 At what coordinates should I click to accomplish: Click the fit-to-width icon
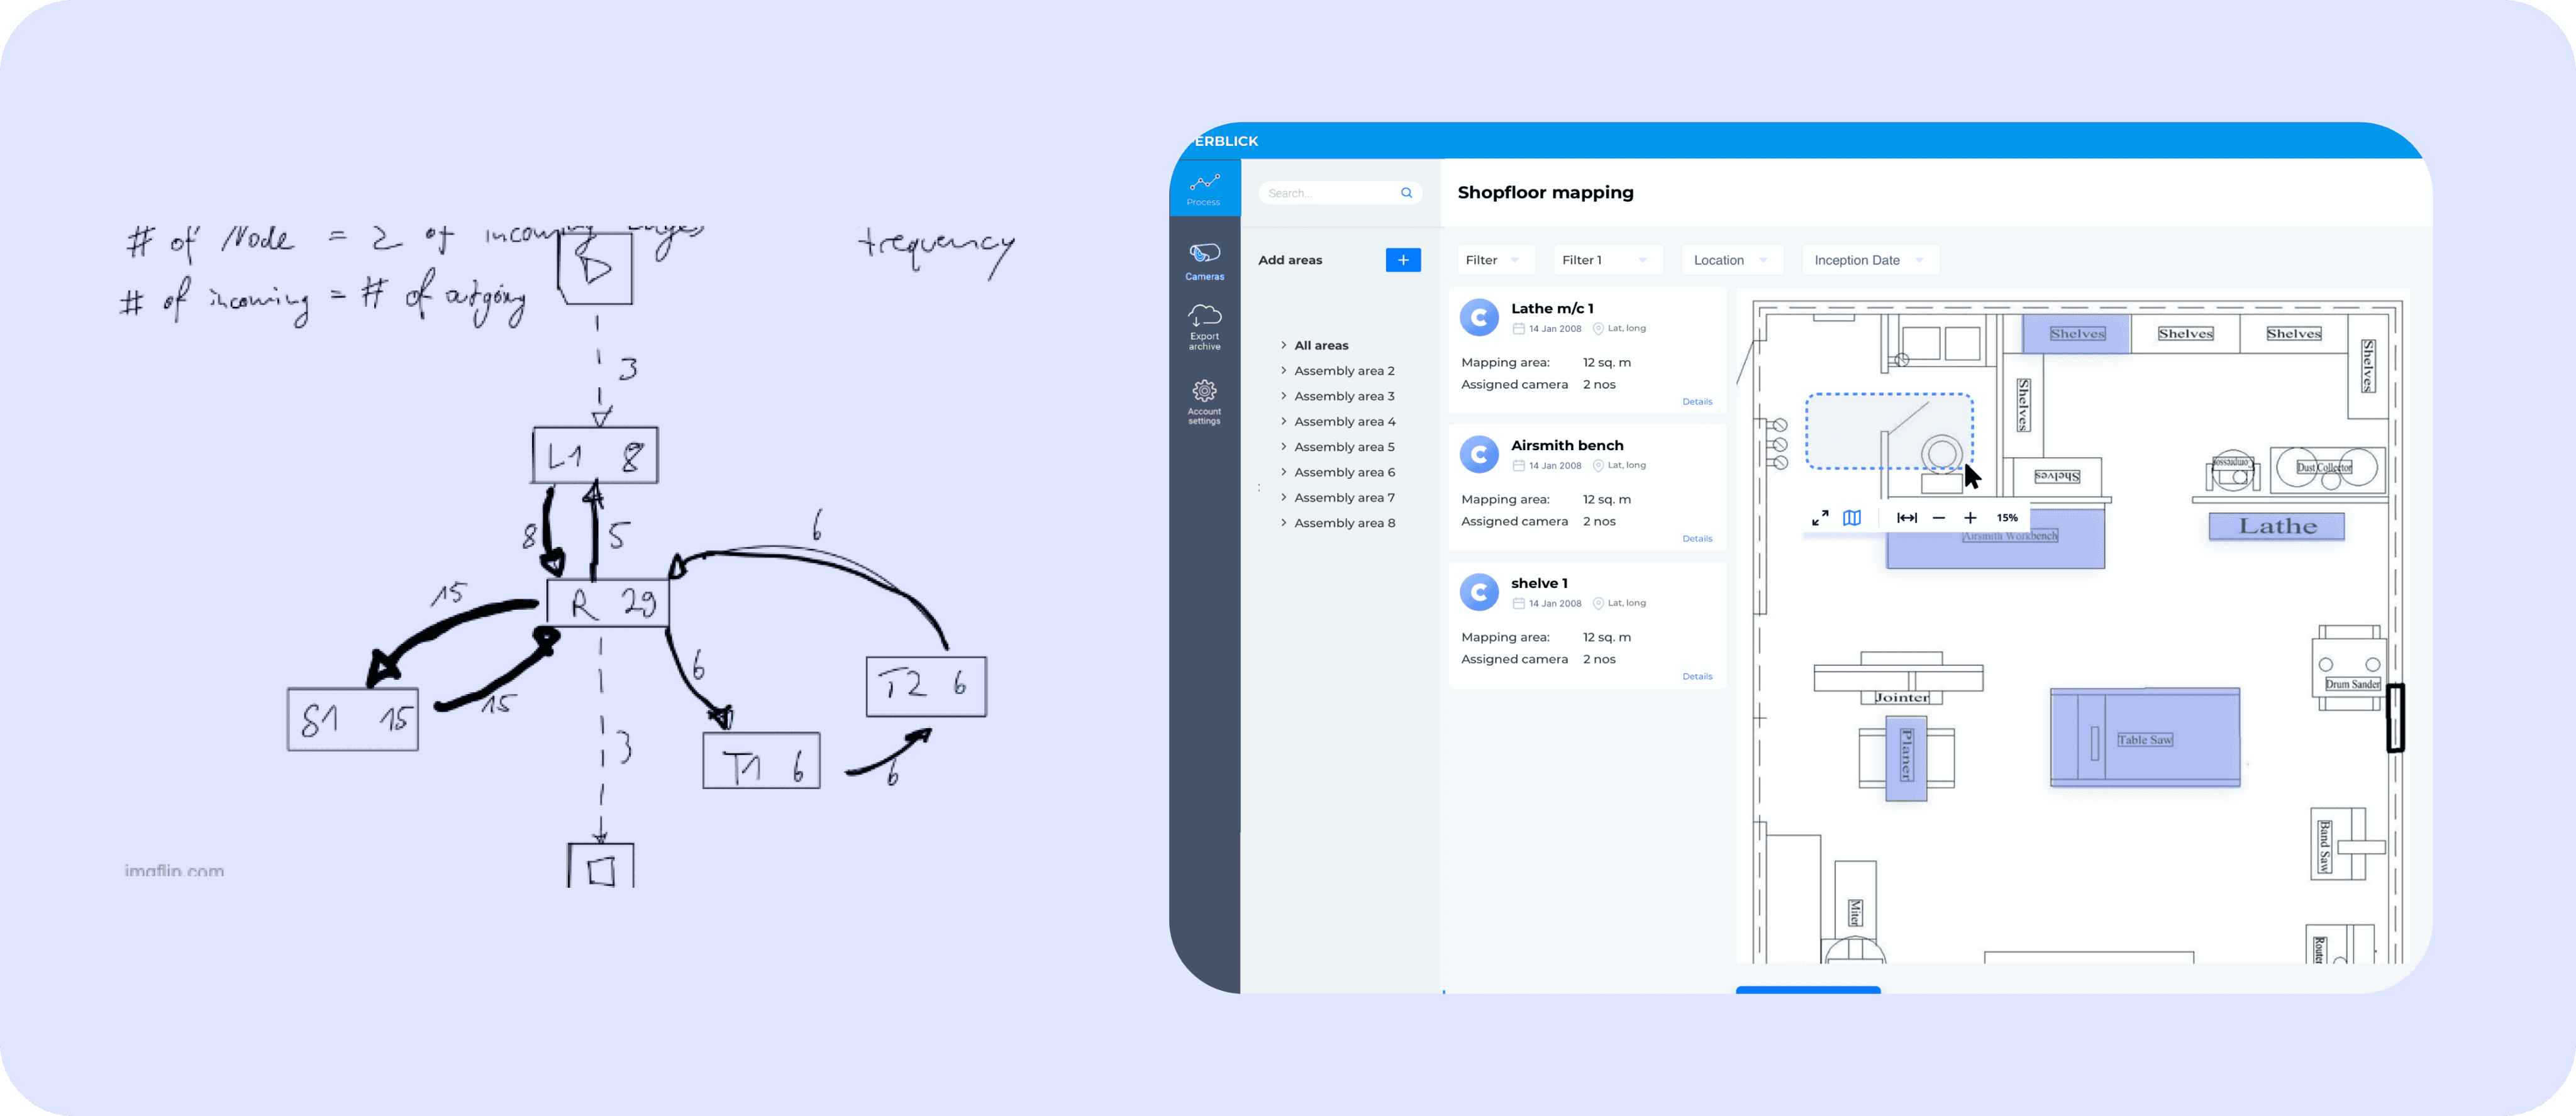pyautogui.click(x=1906, y=518)
